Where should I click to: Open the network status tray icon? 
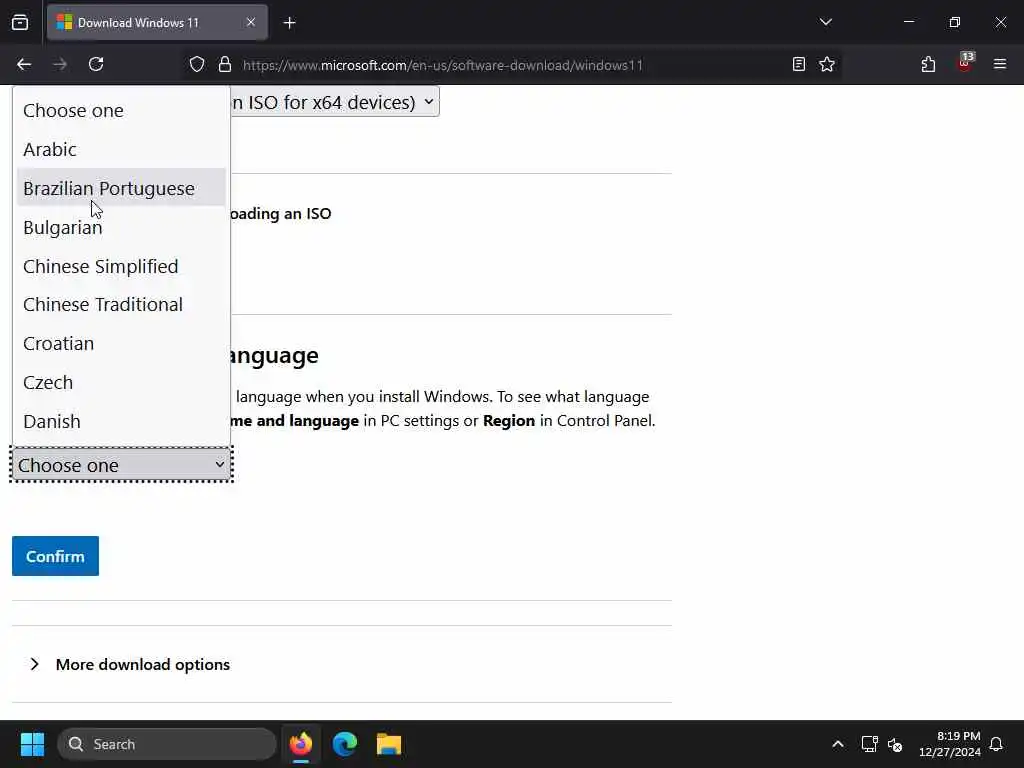[869, 744]
